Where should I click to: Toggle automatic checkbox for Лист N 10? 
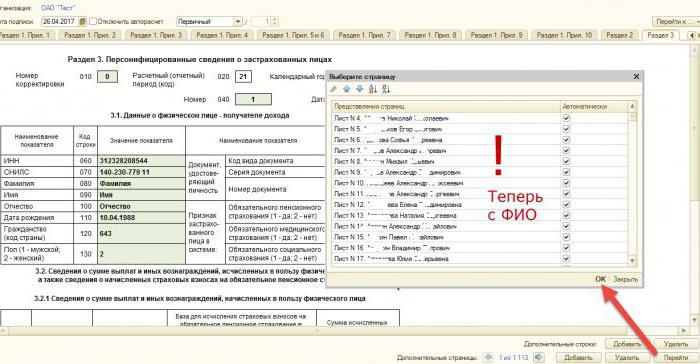[566, 183]
